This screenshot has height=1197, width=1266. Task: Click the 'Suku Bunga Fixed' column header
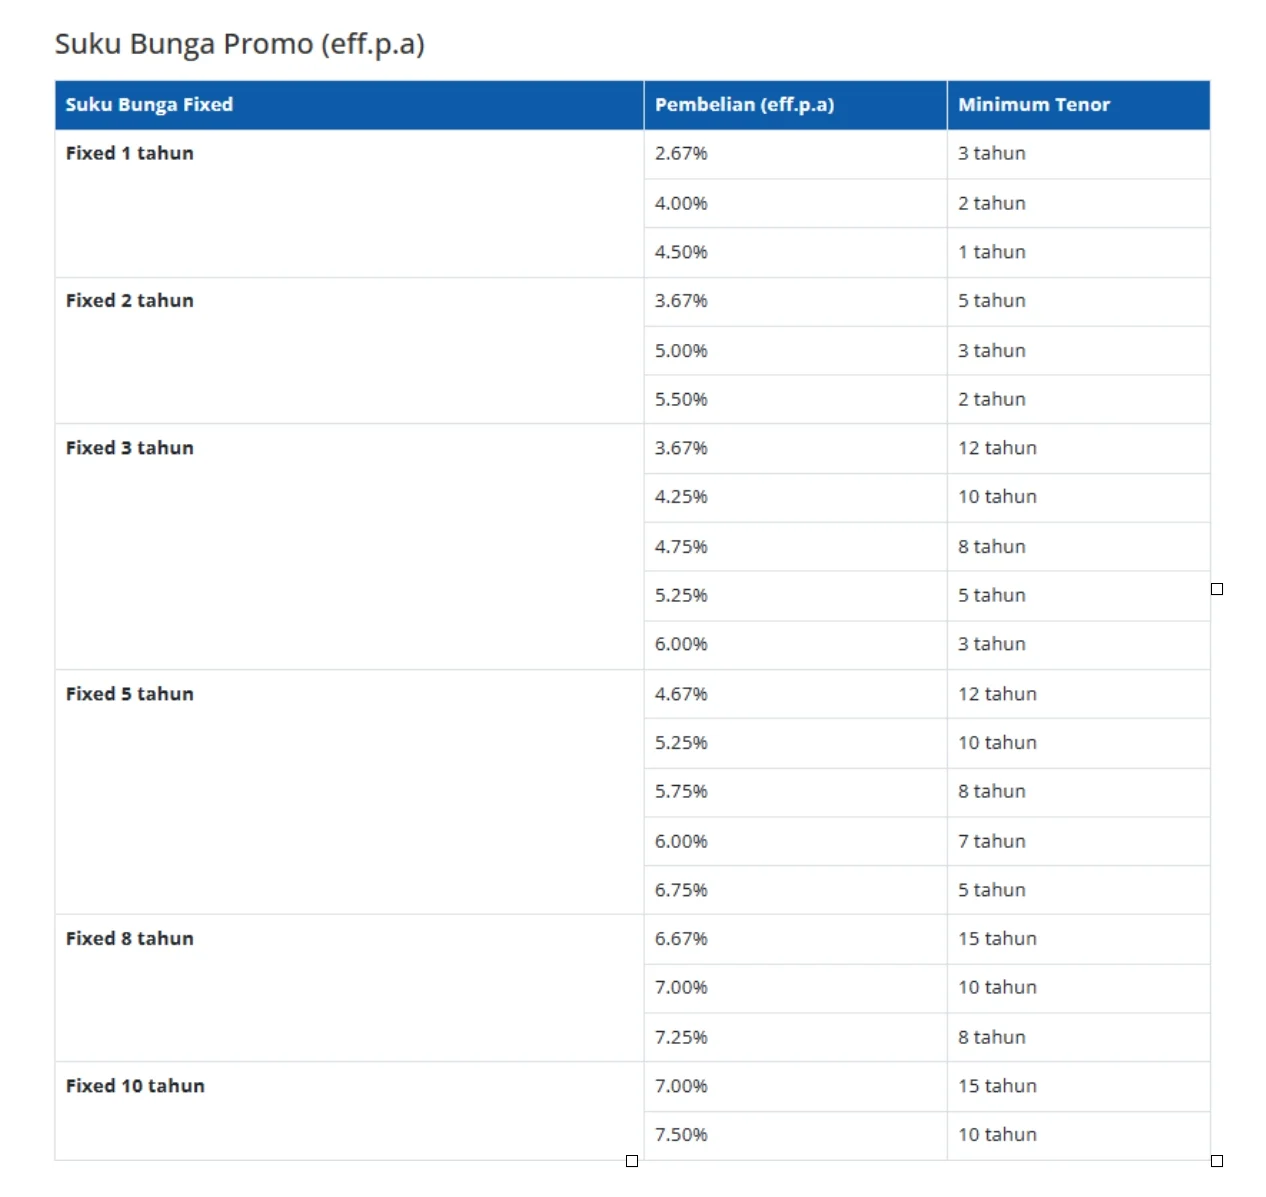[x=149, y=105]
